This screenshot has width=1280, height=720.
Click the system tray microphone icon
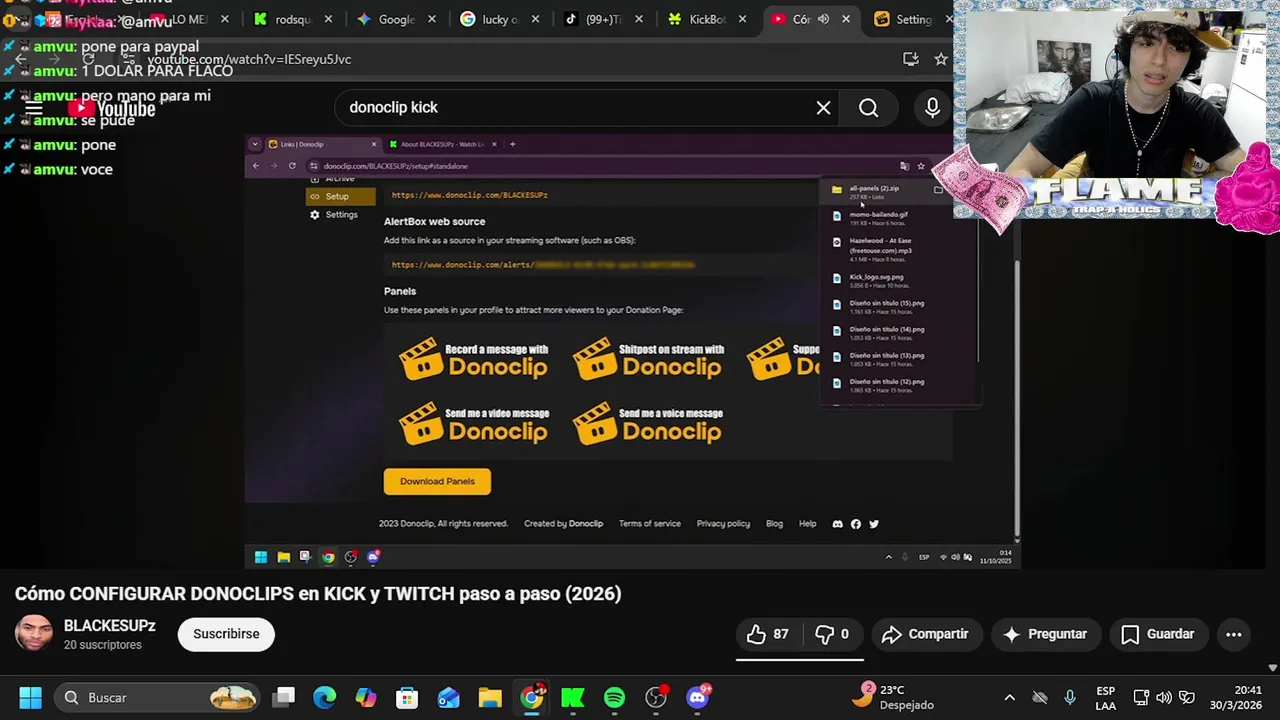[x=1070, y=697]
